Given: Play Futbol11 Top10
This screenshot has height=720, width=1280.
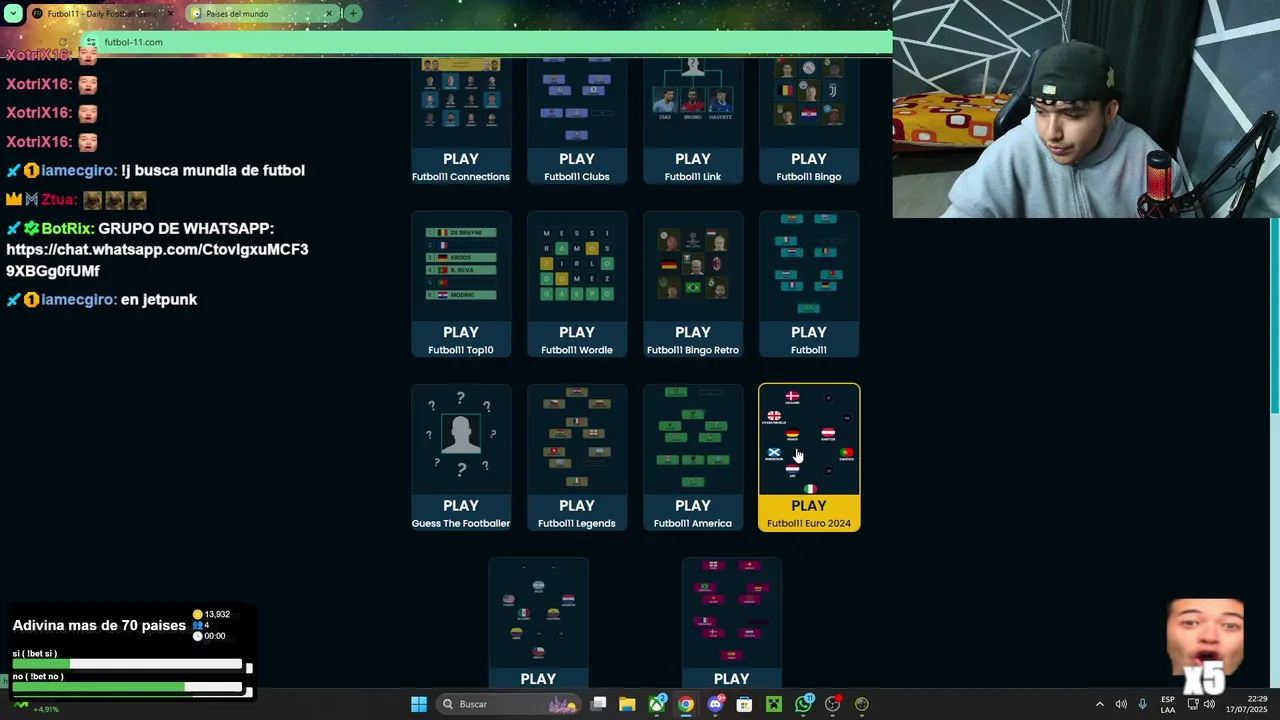Looking at the screenshot, I should point(461,284).
